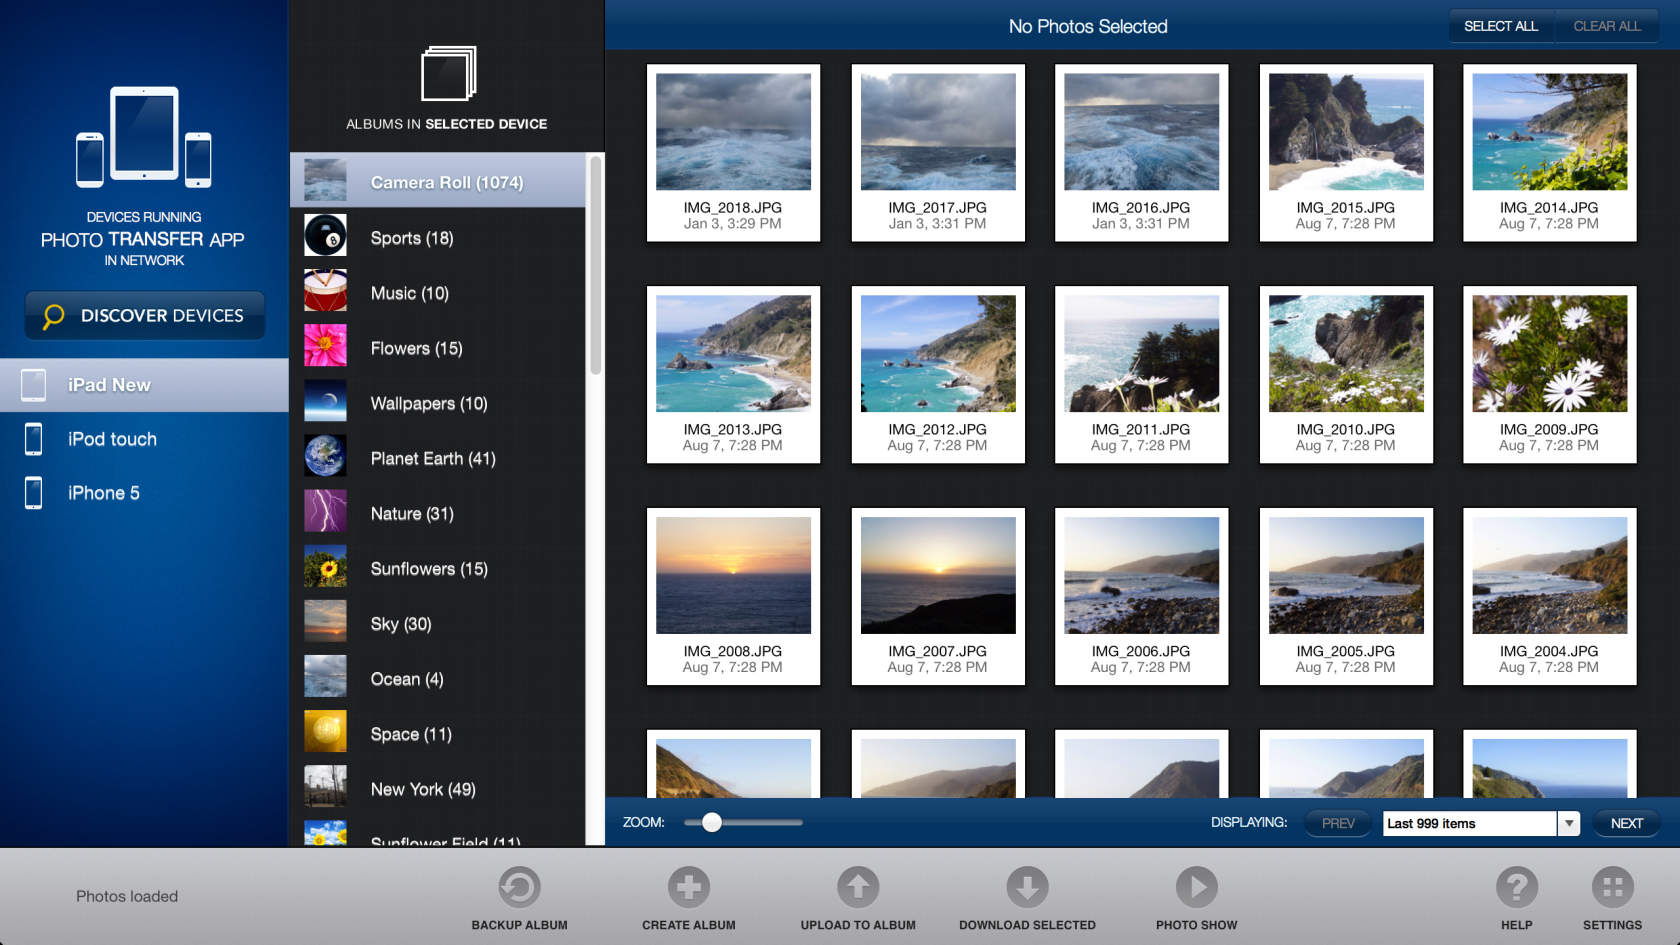The height and width of the screenshot is (945, 1680).
Task: Click Select All button
Action: pyautogui.click(x=1500, y=26)
